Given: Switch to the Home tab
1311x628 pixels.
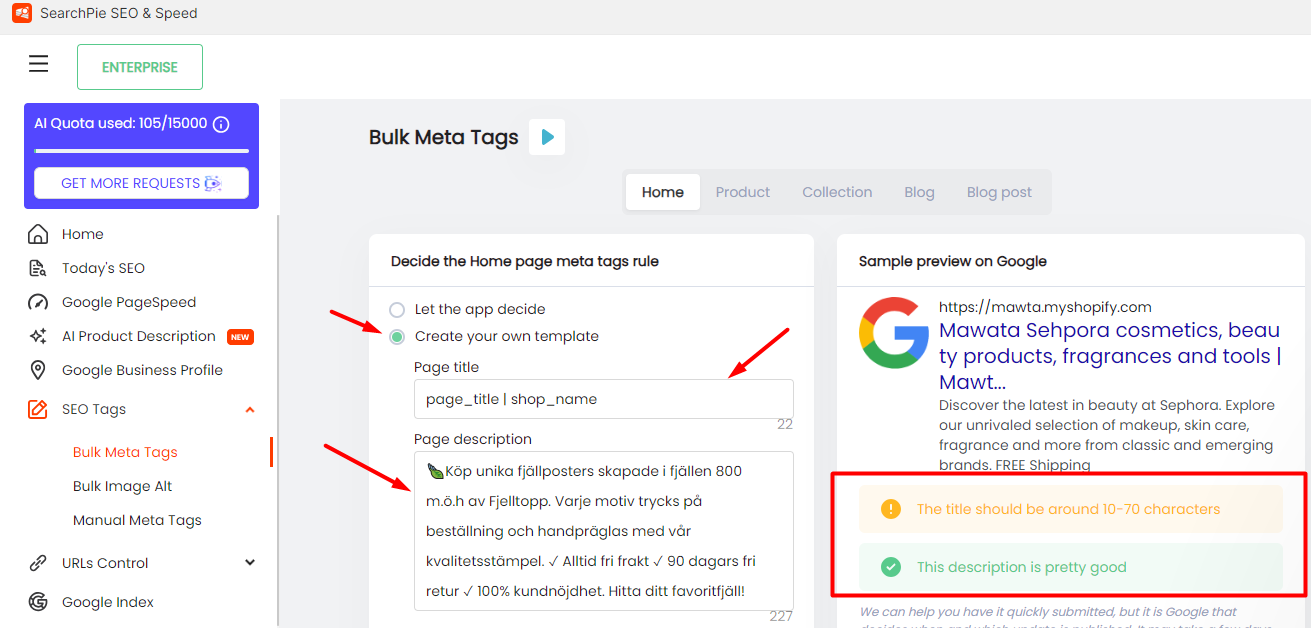Looking at the screenshot, I should tap(663, 192).
